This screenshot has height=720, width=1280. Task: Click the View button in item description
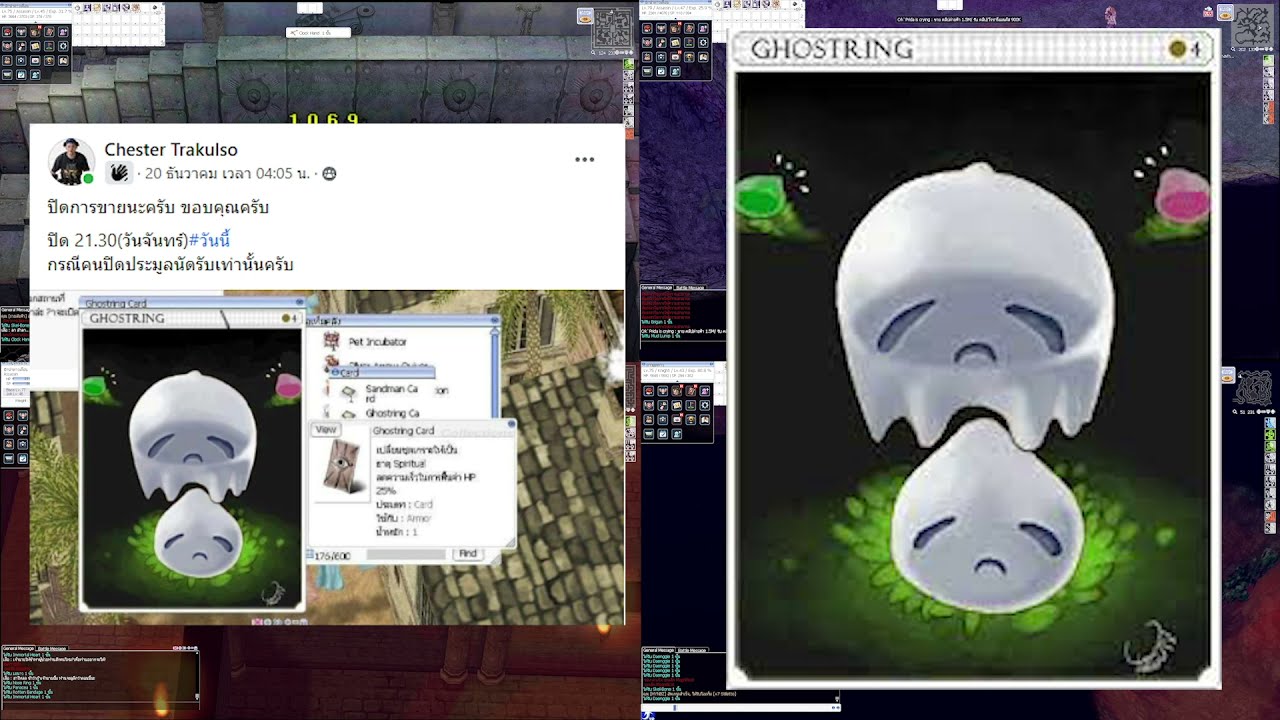(x=326, y=430)
